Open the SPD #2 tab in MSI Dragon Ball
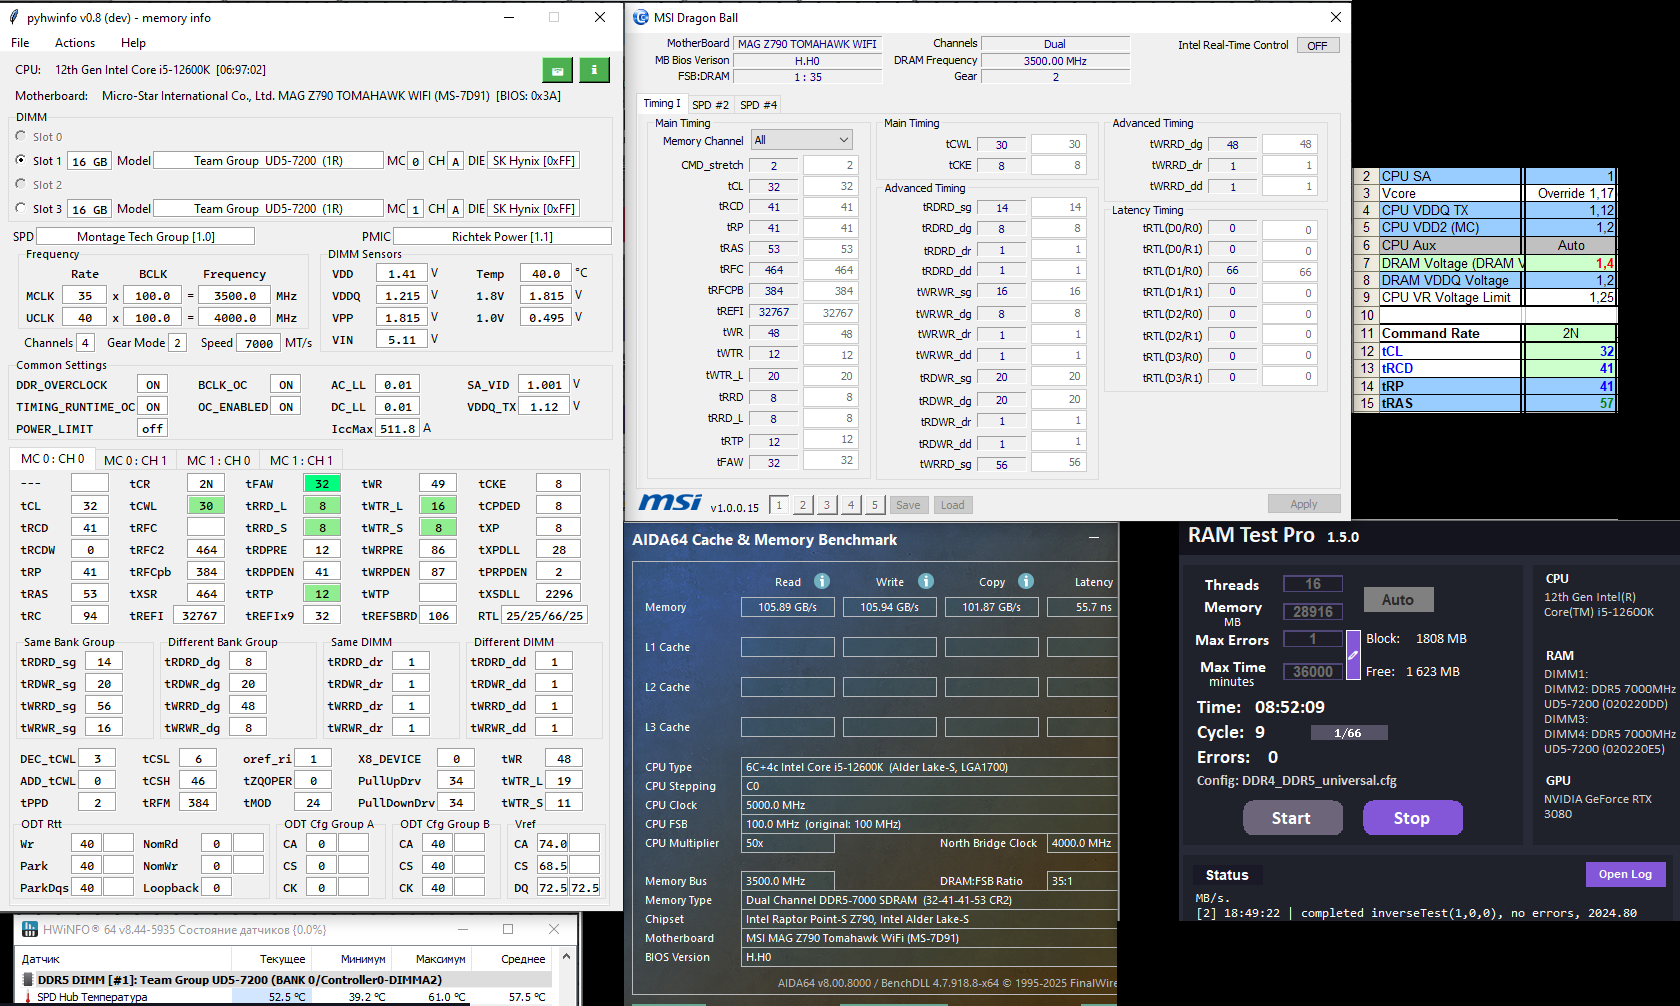Viewport: 1680px width, 1006px height. coord(710,105)
